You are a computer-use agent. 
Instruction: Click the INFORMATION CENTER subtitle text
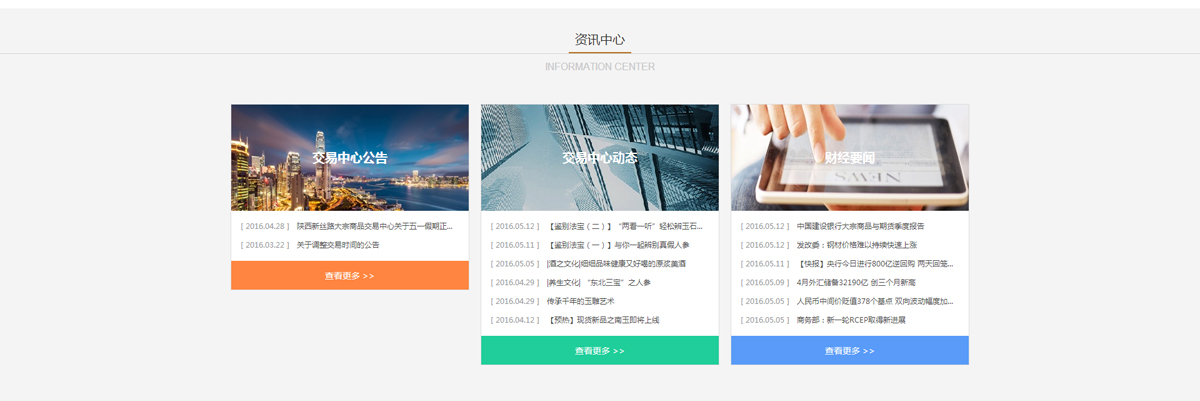[600, 67]
